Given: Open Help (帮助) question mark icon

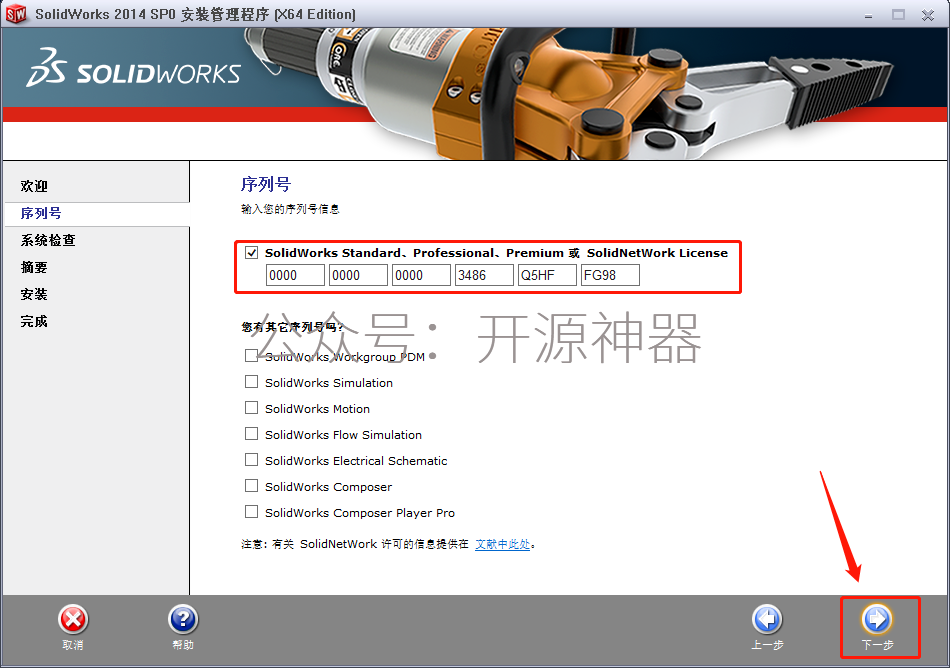Looking at the screenshot, I should pyautogui.click(x=183, y=620).
